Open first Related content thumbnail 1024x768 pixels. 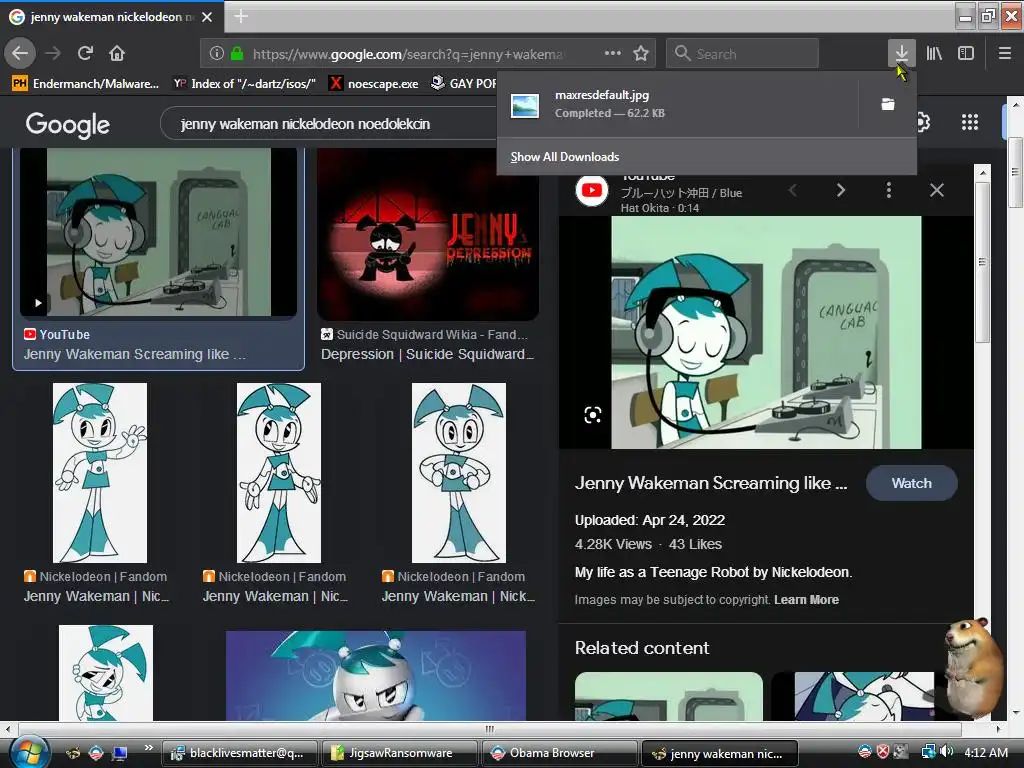669,696
